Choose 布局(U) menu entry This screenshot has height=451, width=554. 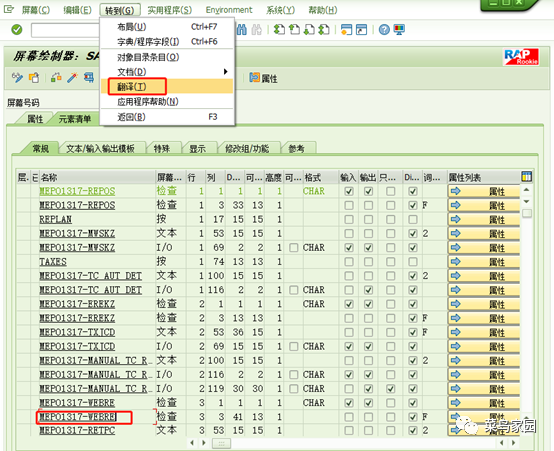[167, 27]
